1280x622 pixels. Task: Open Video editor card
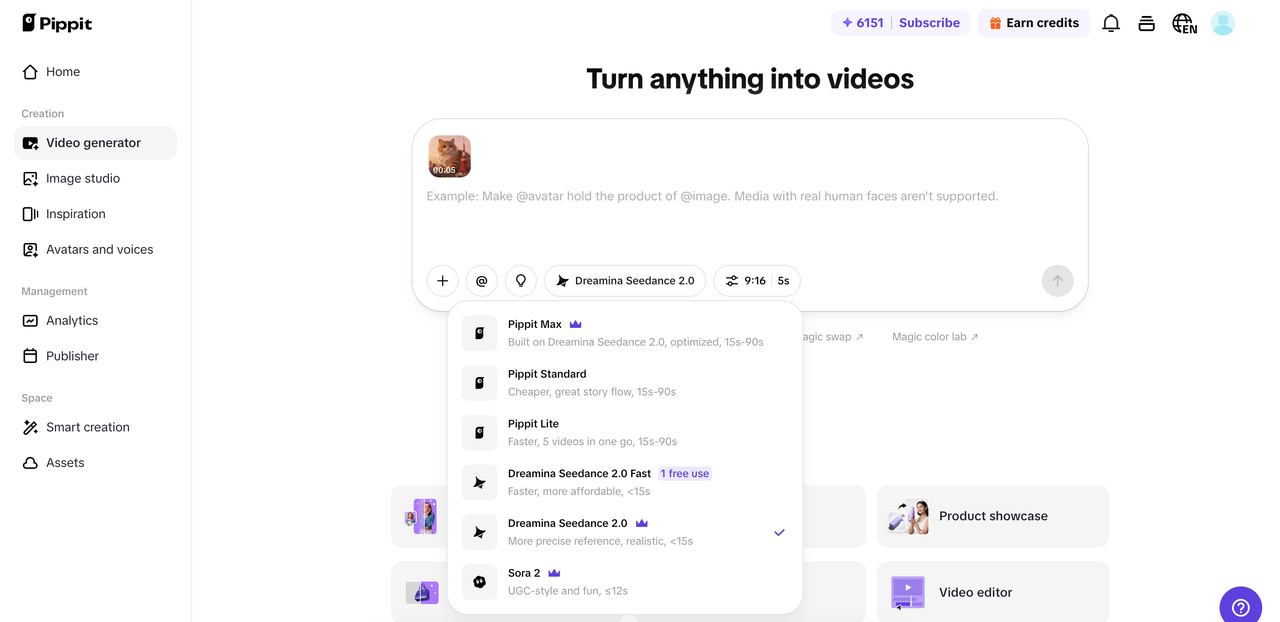[993, 592]
